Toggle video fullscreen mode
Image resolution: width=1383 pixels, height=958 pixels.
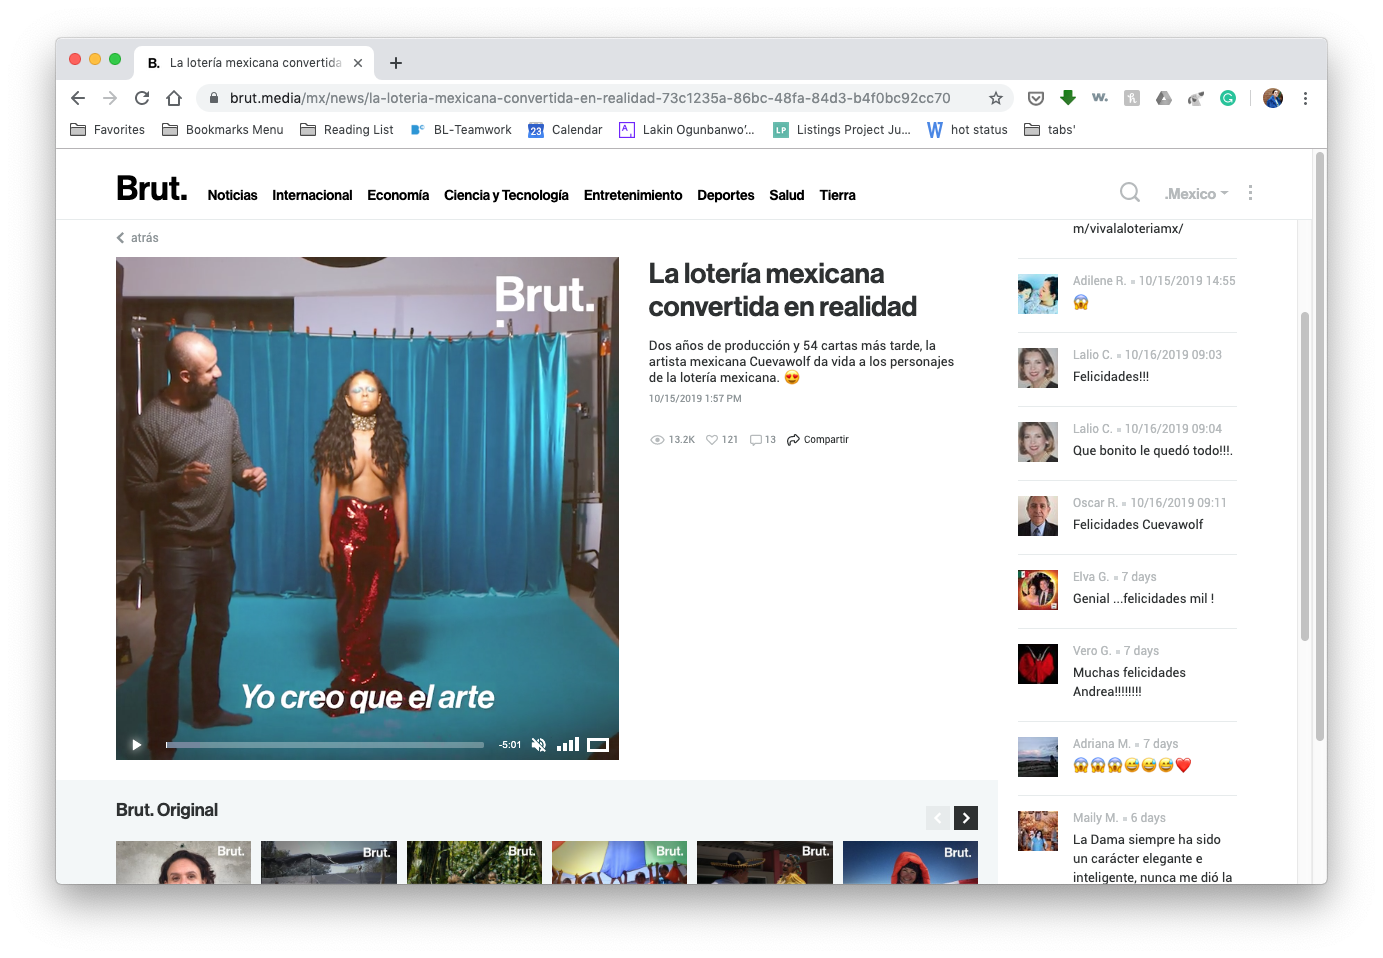[x=598, y=745]
